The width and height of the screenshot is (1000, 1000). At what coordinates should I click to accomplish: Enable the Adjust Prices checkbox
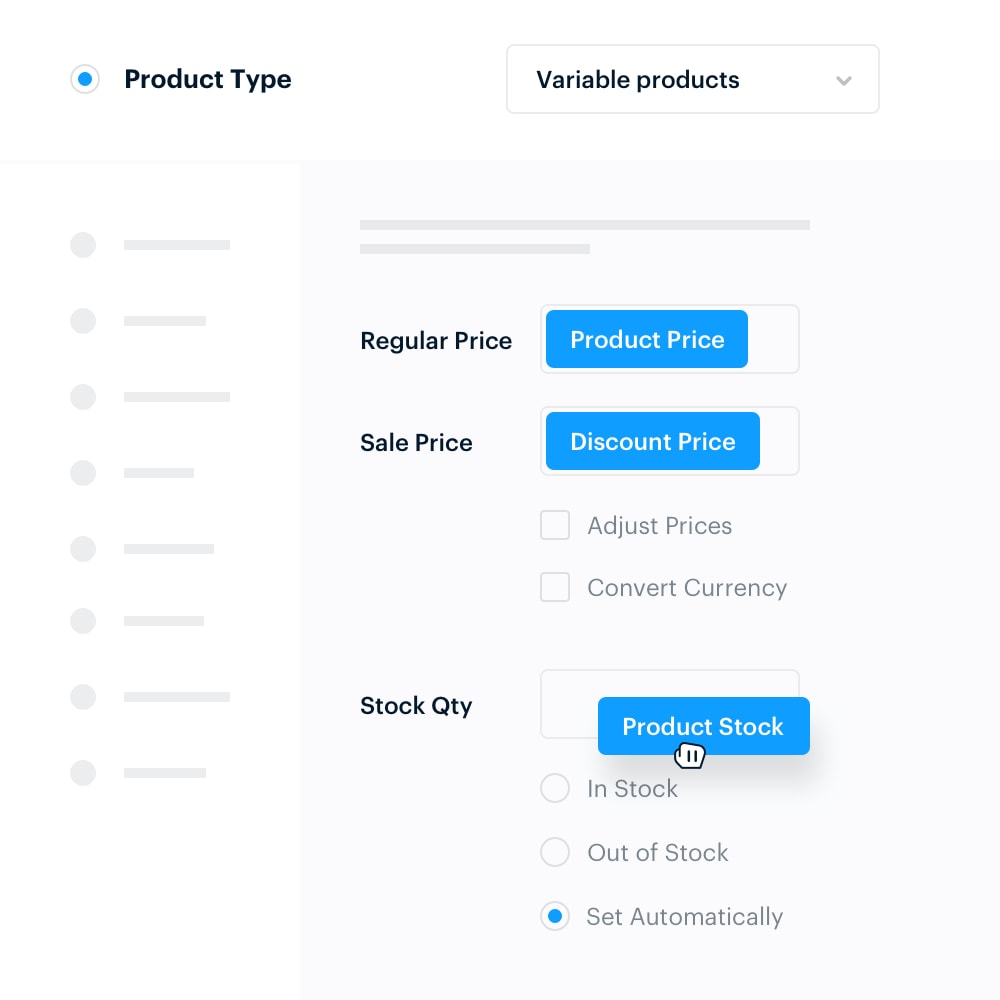coord(555,525)
